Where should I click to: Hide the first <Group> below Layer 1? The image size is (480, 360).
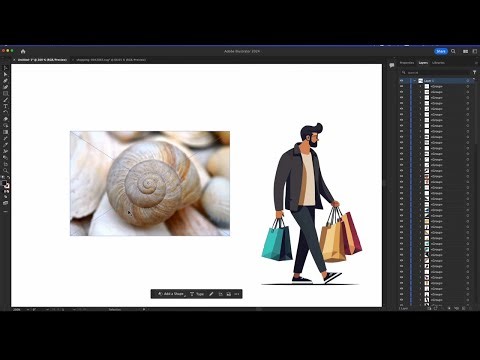point(402,86)
